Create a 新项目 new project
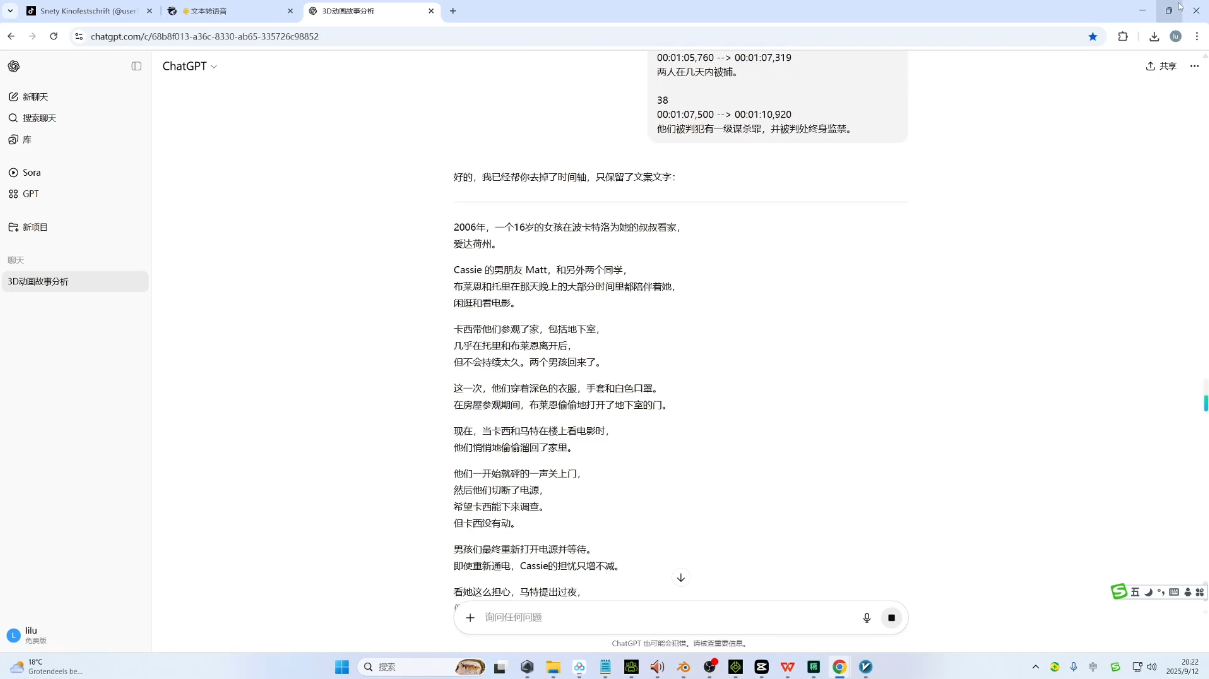This screenshot has height=679, width=1209. point(34,226)
